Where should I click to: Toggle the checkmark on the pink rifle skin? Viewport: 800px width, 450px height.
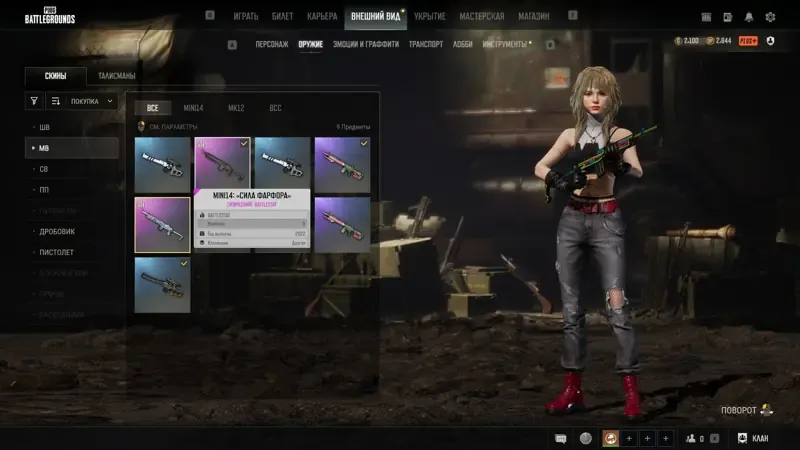click(x=364, y=143)
